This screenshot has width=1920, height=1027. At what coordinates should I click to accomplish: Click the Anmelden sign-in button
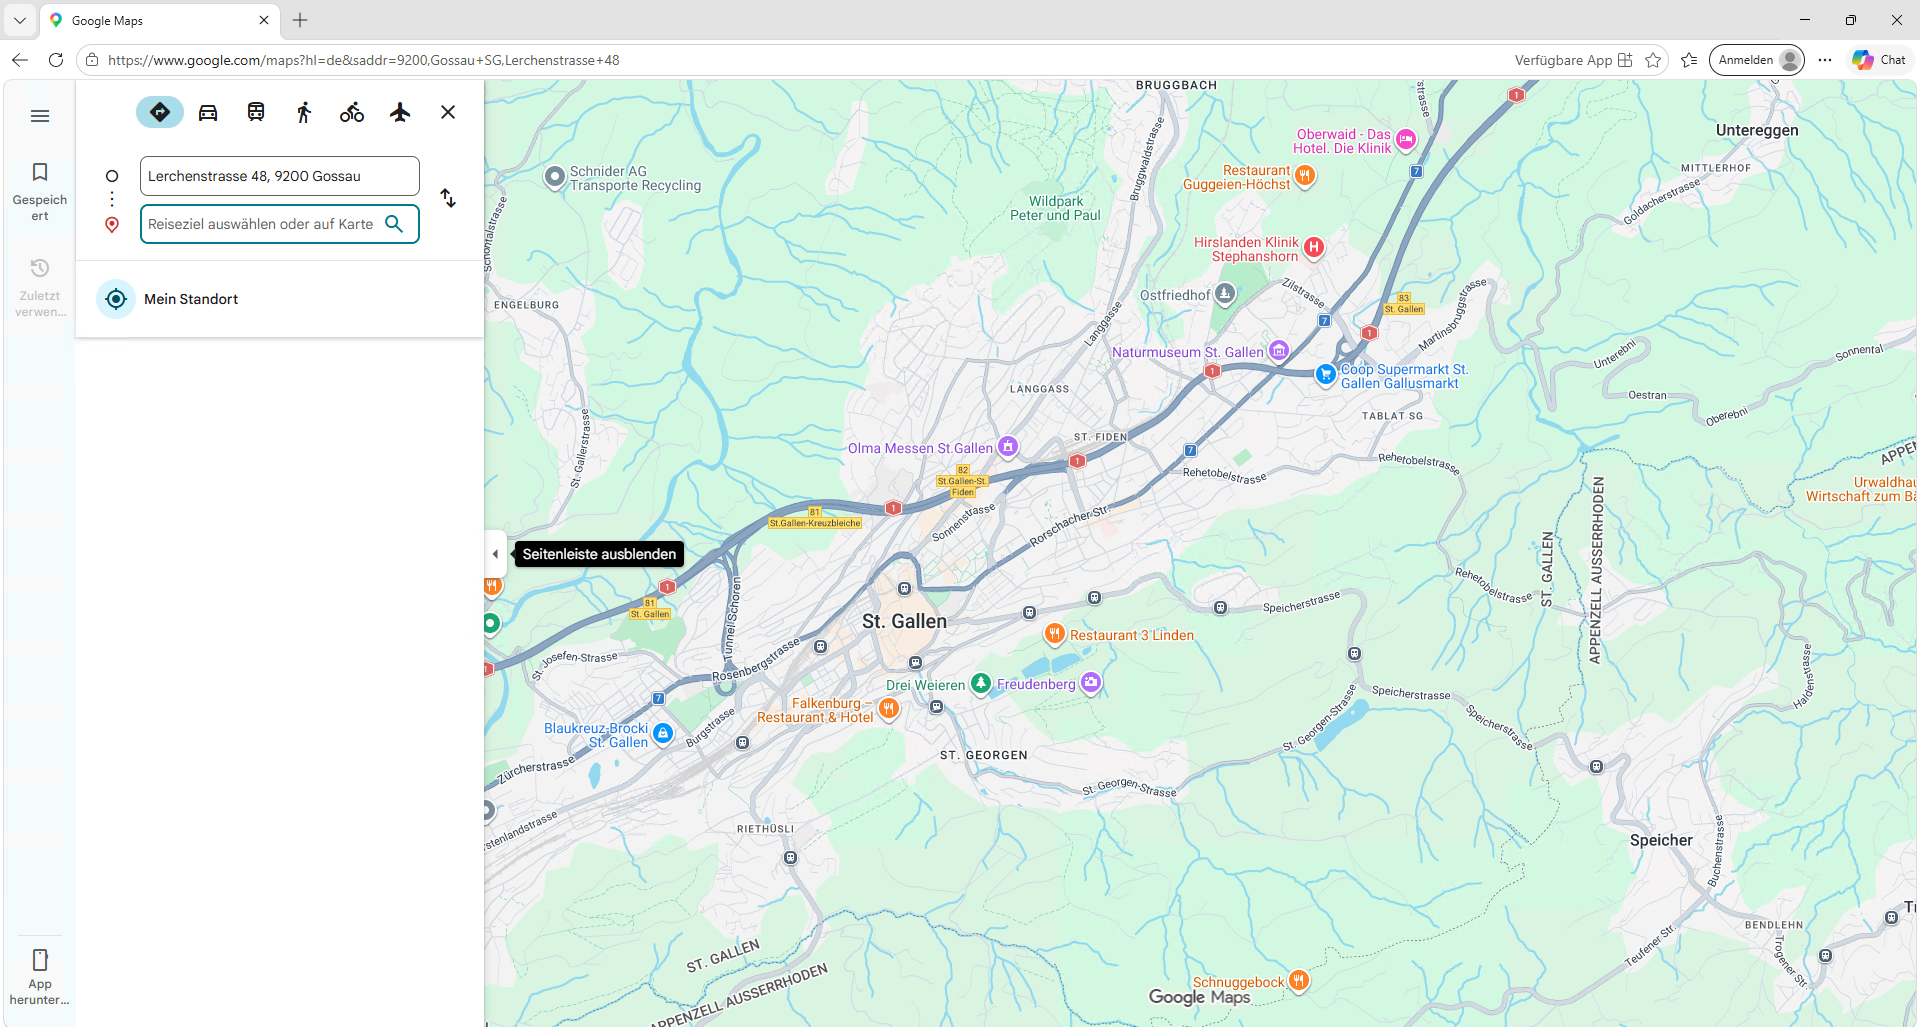pos(1757,60)
